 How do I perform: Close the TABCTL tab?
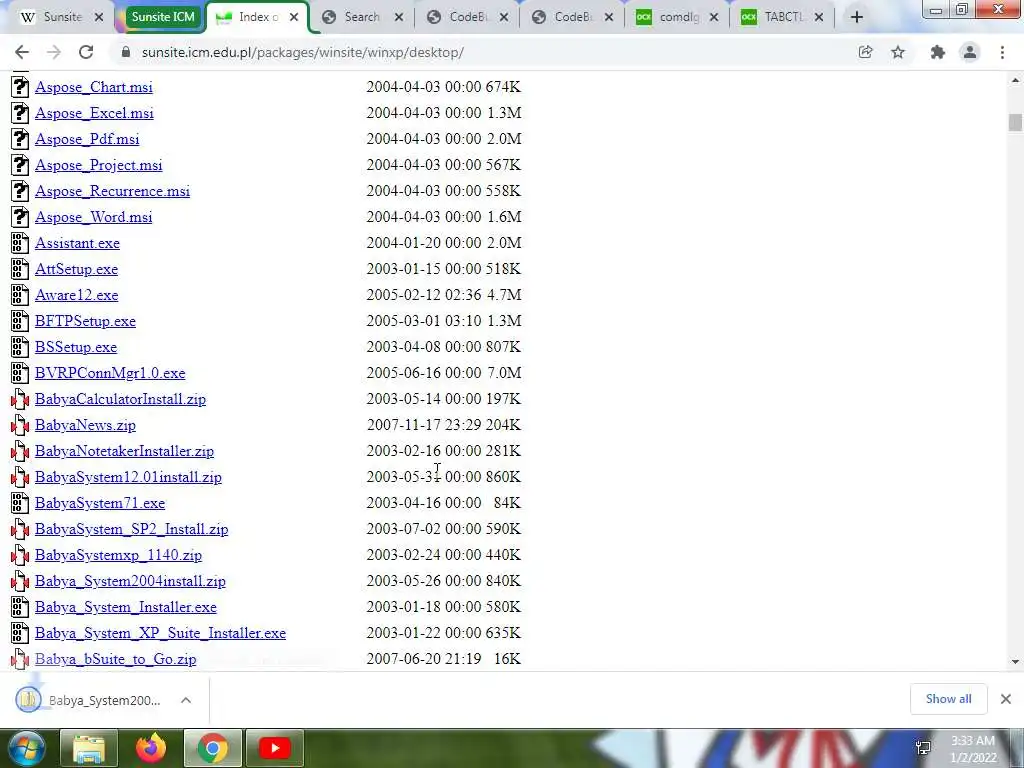coord(819,17)
